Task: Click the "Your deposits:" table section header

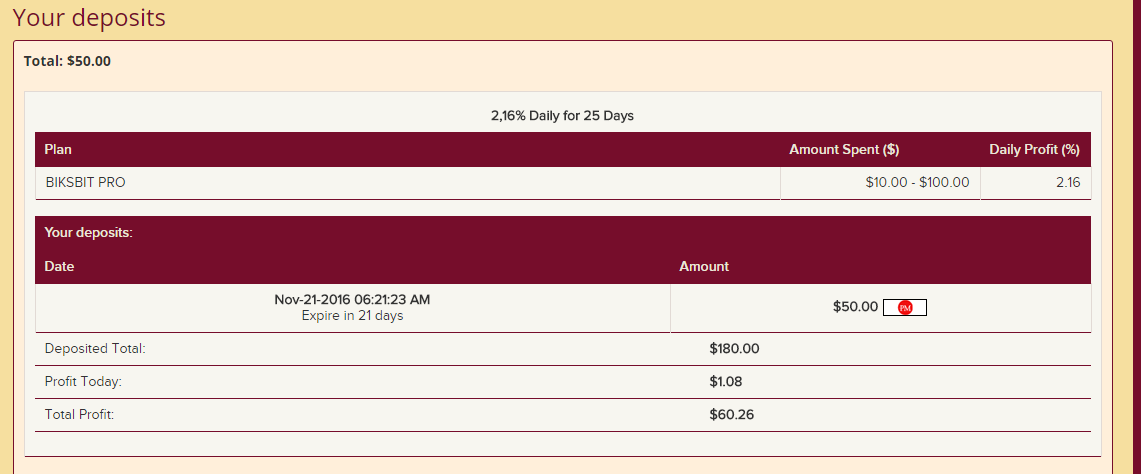Action: point(89,233)
